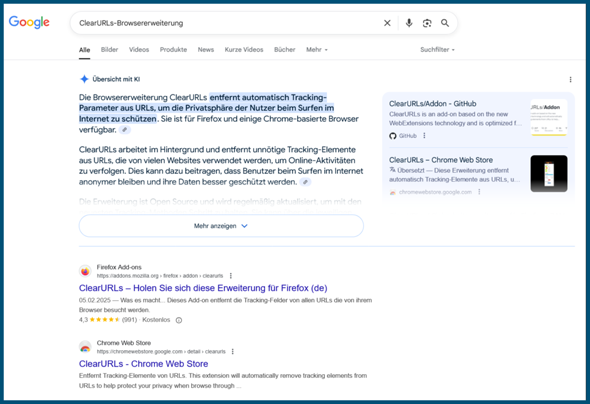
Task: Open image search with camera lens icon
Action: [427, 23]
